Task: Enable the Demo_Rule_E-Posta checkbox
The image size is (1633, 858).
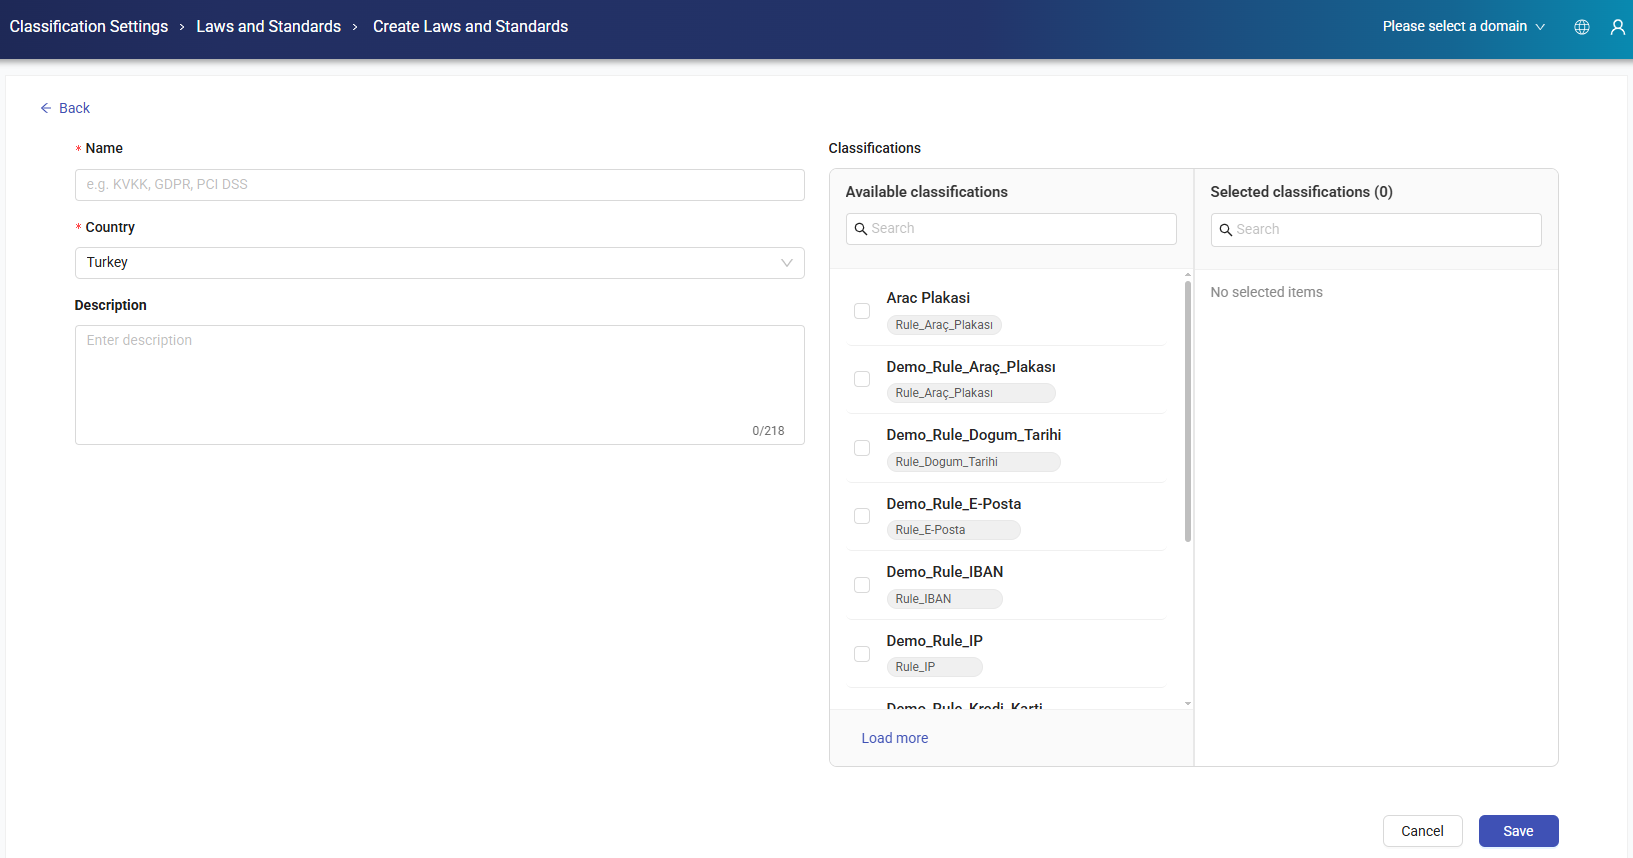Action: (862, 516)
